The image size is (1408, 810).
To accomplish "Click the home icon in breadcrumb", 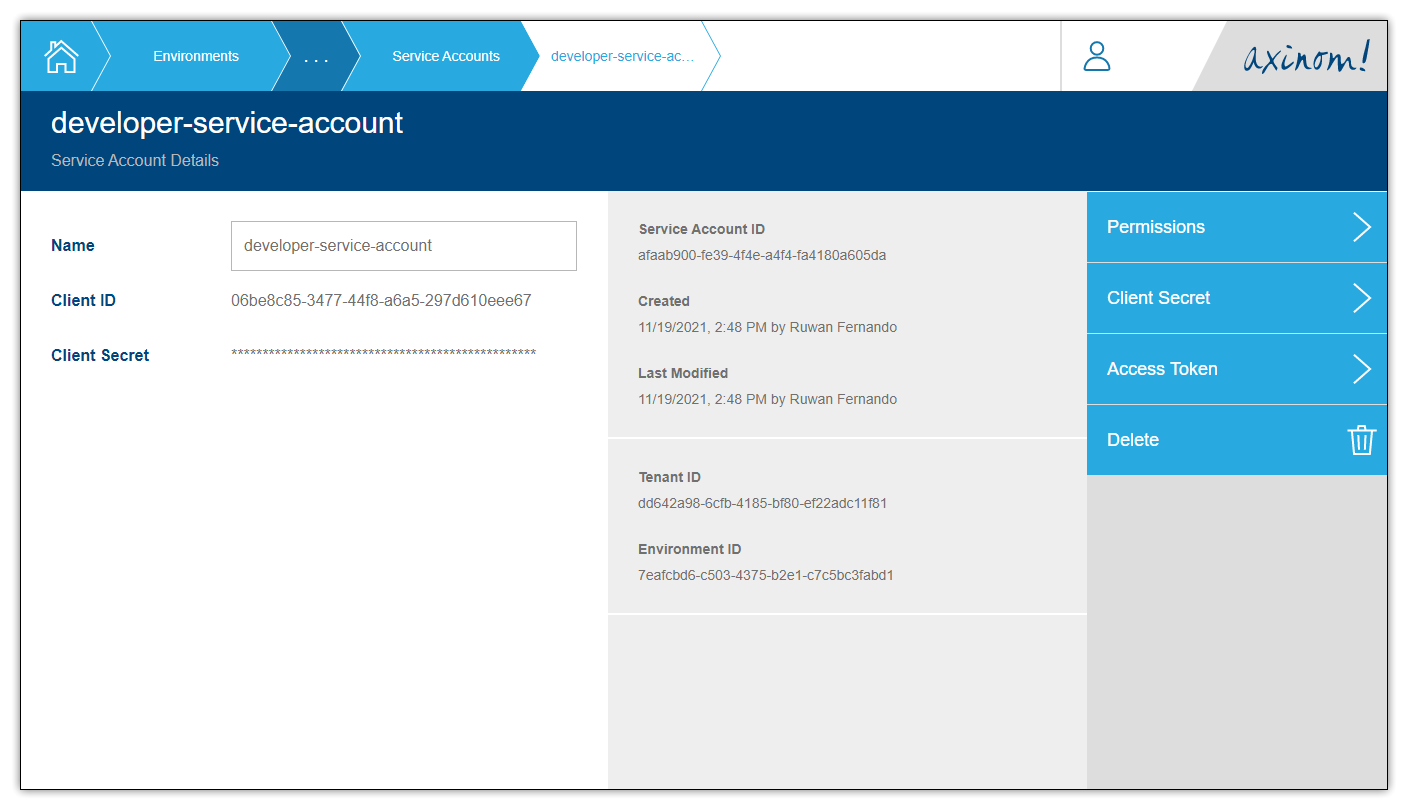I will 60,56.
